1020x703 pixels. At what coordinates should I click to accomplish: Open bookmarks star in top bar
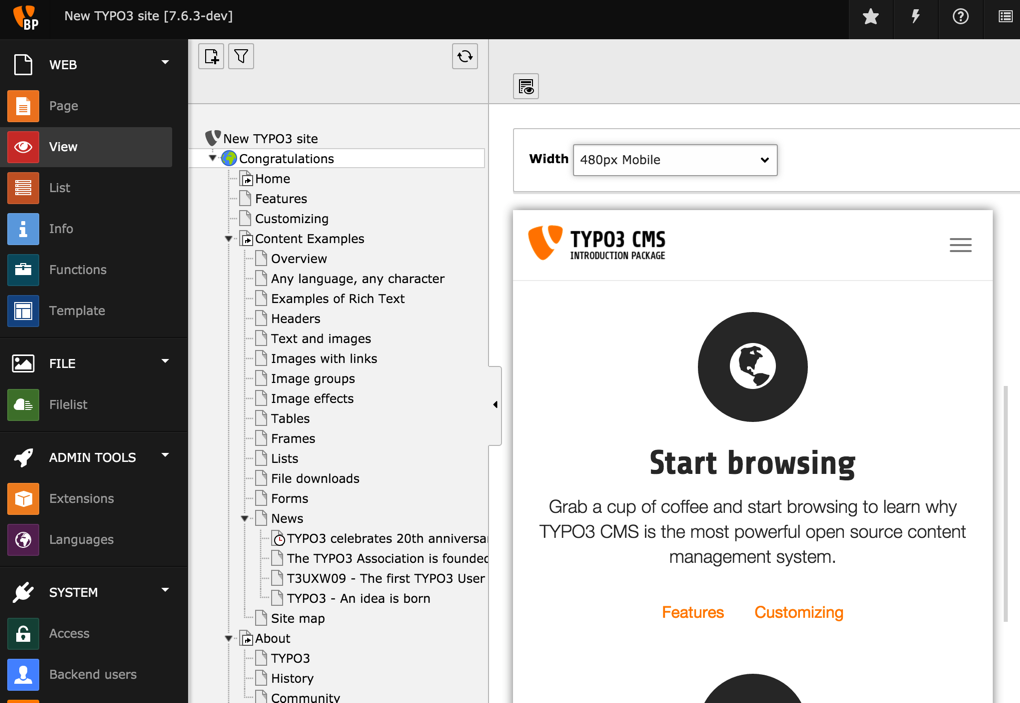[x=870, y=17]
